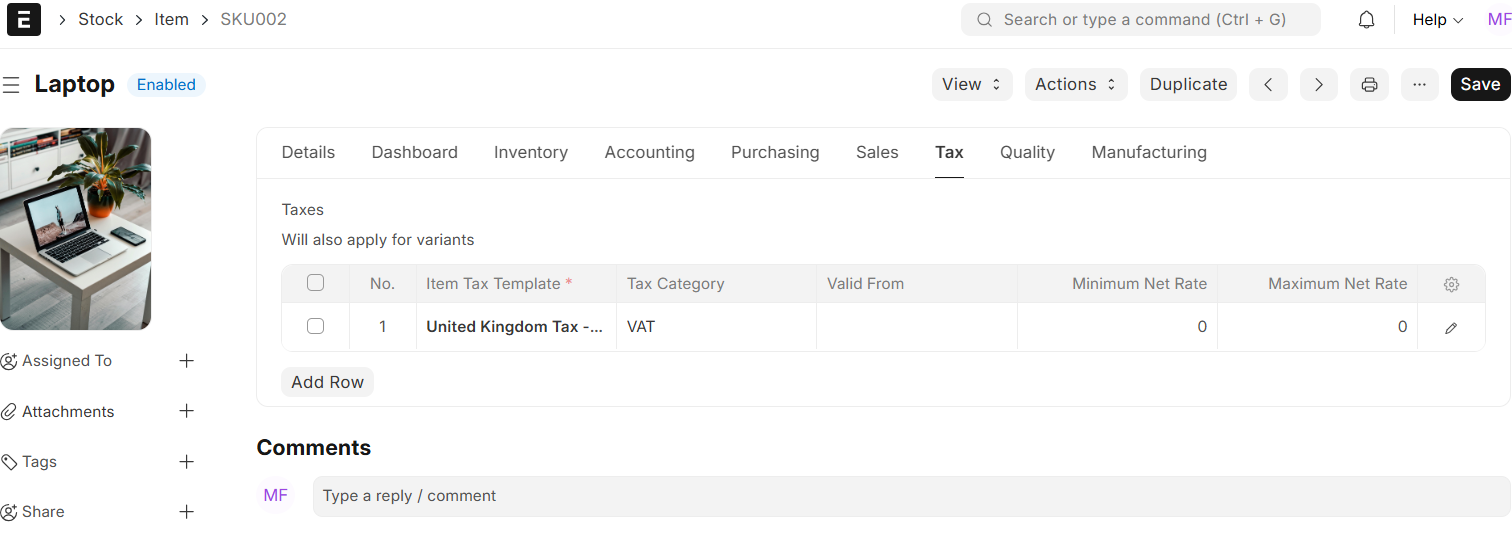Add an attachment with plus icon
This screenshot has width=1512, height=548.
coord(186,411)
